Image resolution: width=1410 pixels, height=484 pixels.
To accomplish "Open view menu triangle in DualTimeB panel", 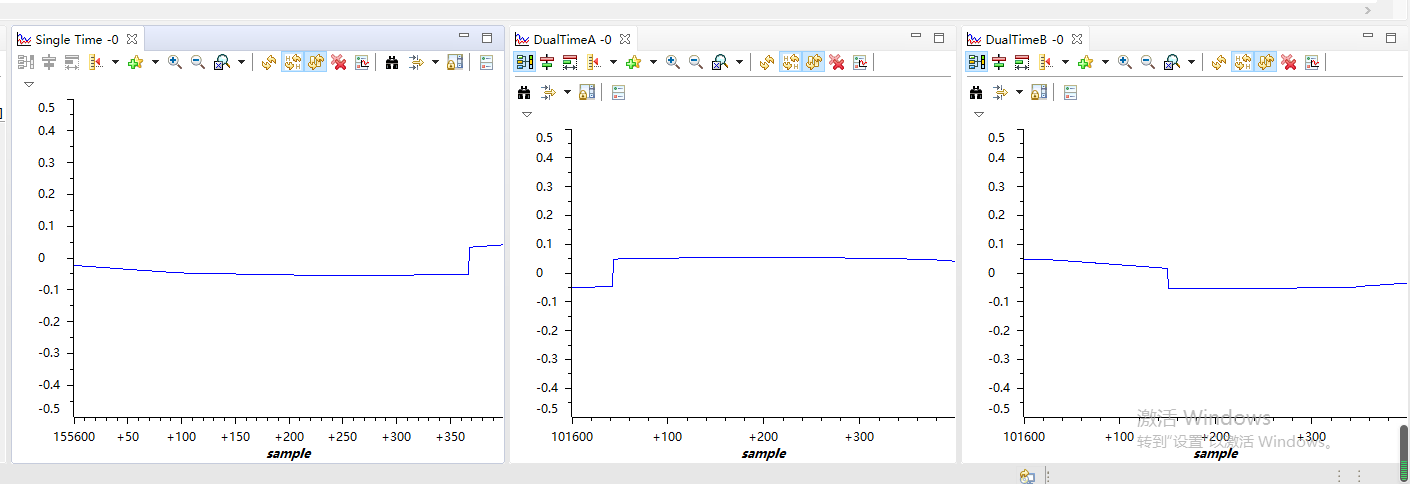I will [x=979, y=115].
